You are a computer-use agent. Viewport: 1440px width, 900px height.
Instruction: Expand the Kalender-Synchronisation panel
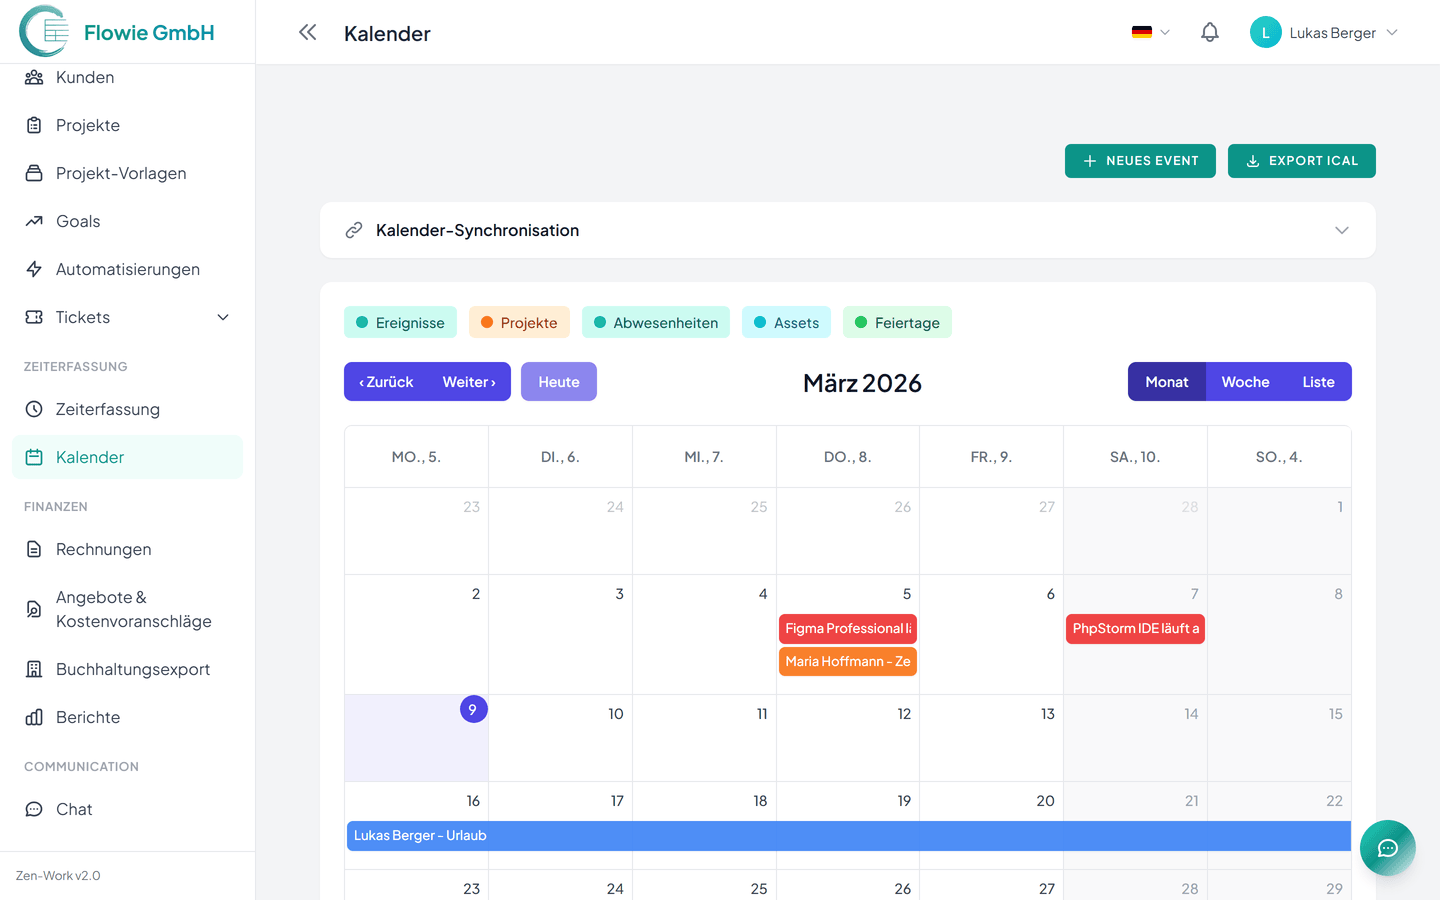pyautogui.click(x=1342, y=230)
